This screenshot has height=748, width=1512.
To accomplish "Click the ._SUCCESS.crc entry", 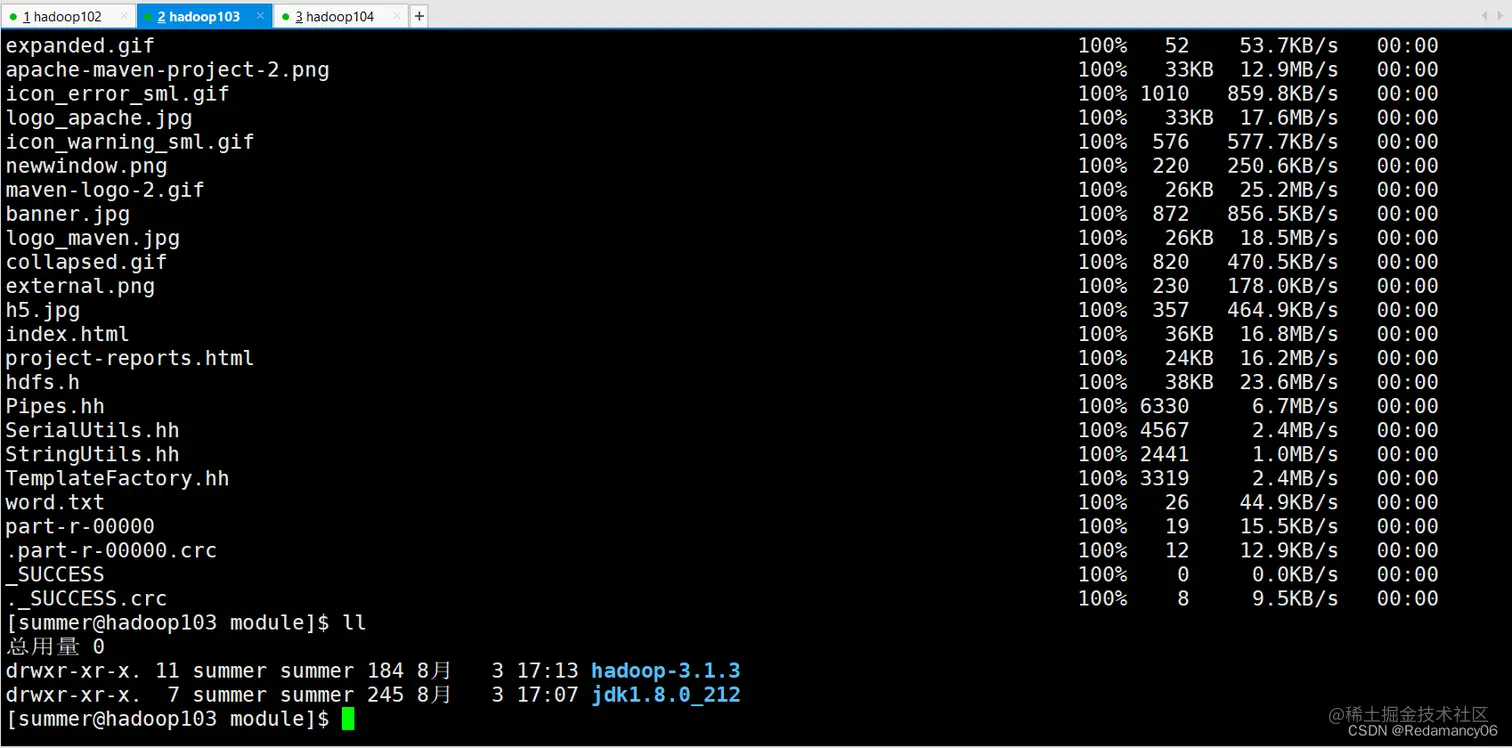I will [x=86, y=597].
